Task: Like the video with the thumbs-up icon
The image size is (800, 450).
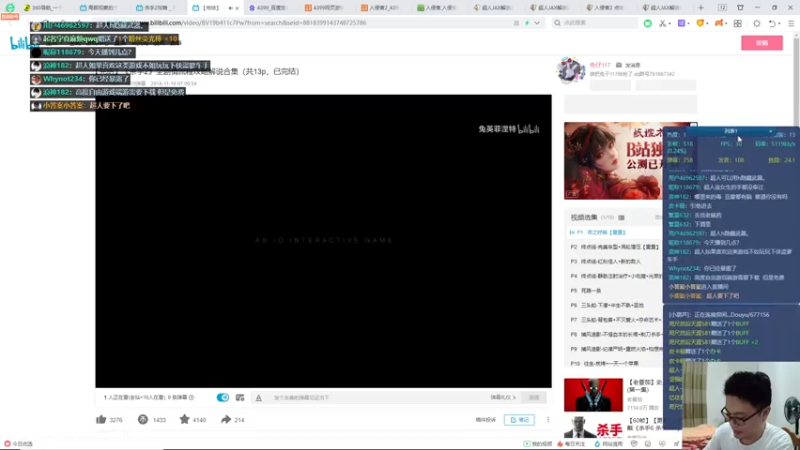Action: point(101,419)
